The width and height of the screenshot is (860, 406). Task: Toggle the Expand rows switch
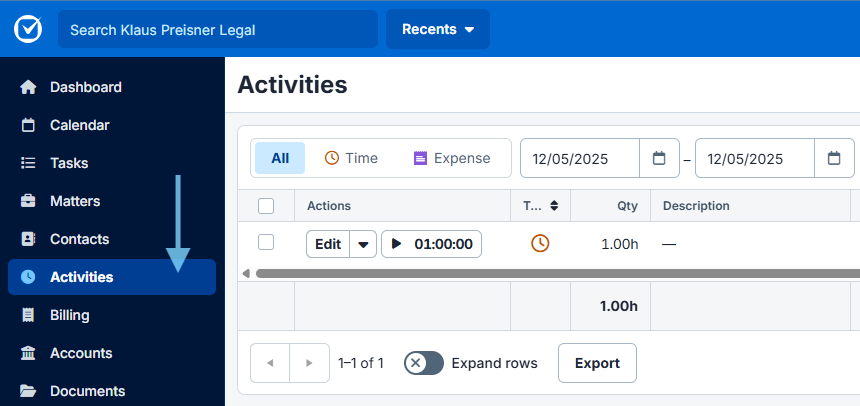click(424, 363)
